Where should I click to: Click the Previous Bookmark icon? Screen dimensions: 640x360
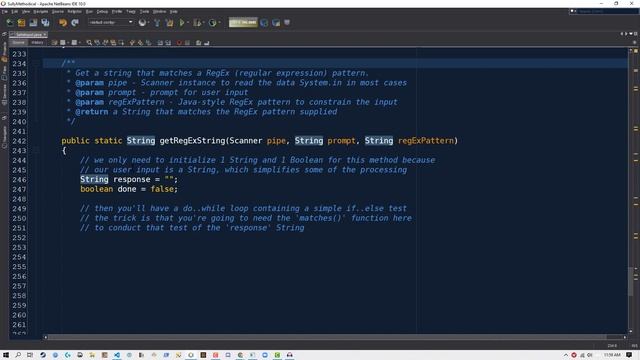pos(132,42)
